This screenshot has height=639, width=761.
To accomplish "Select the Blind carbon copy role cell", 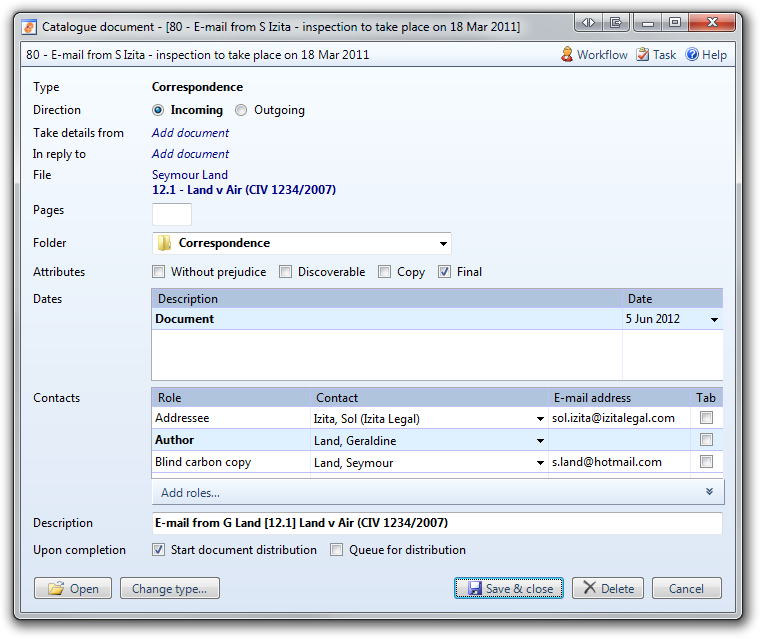I will (x=231, y=462).
